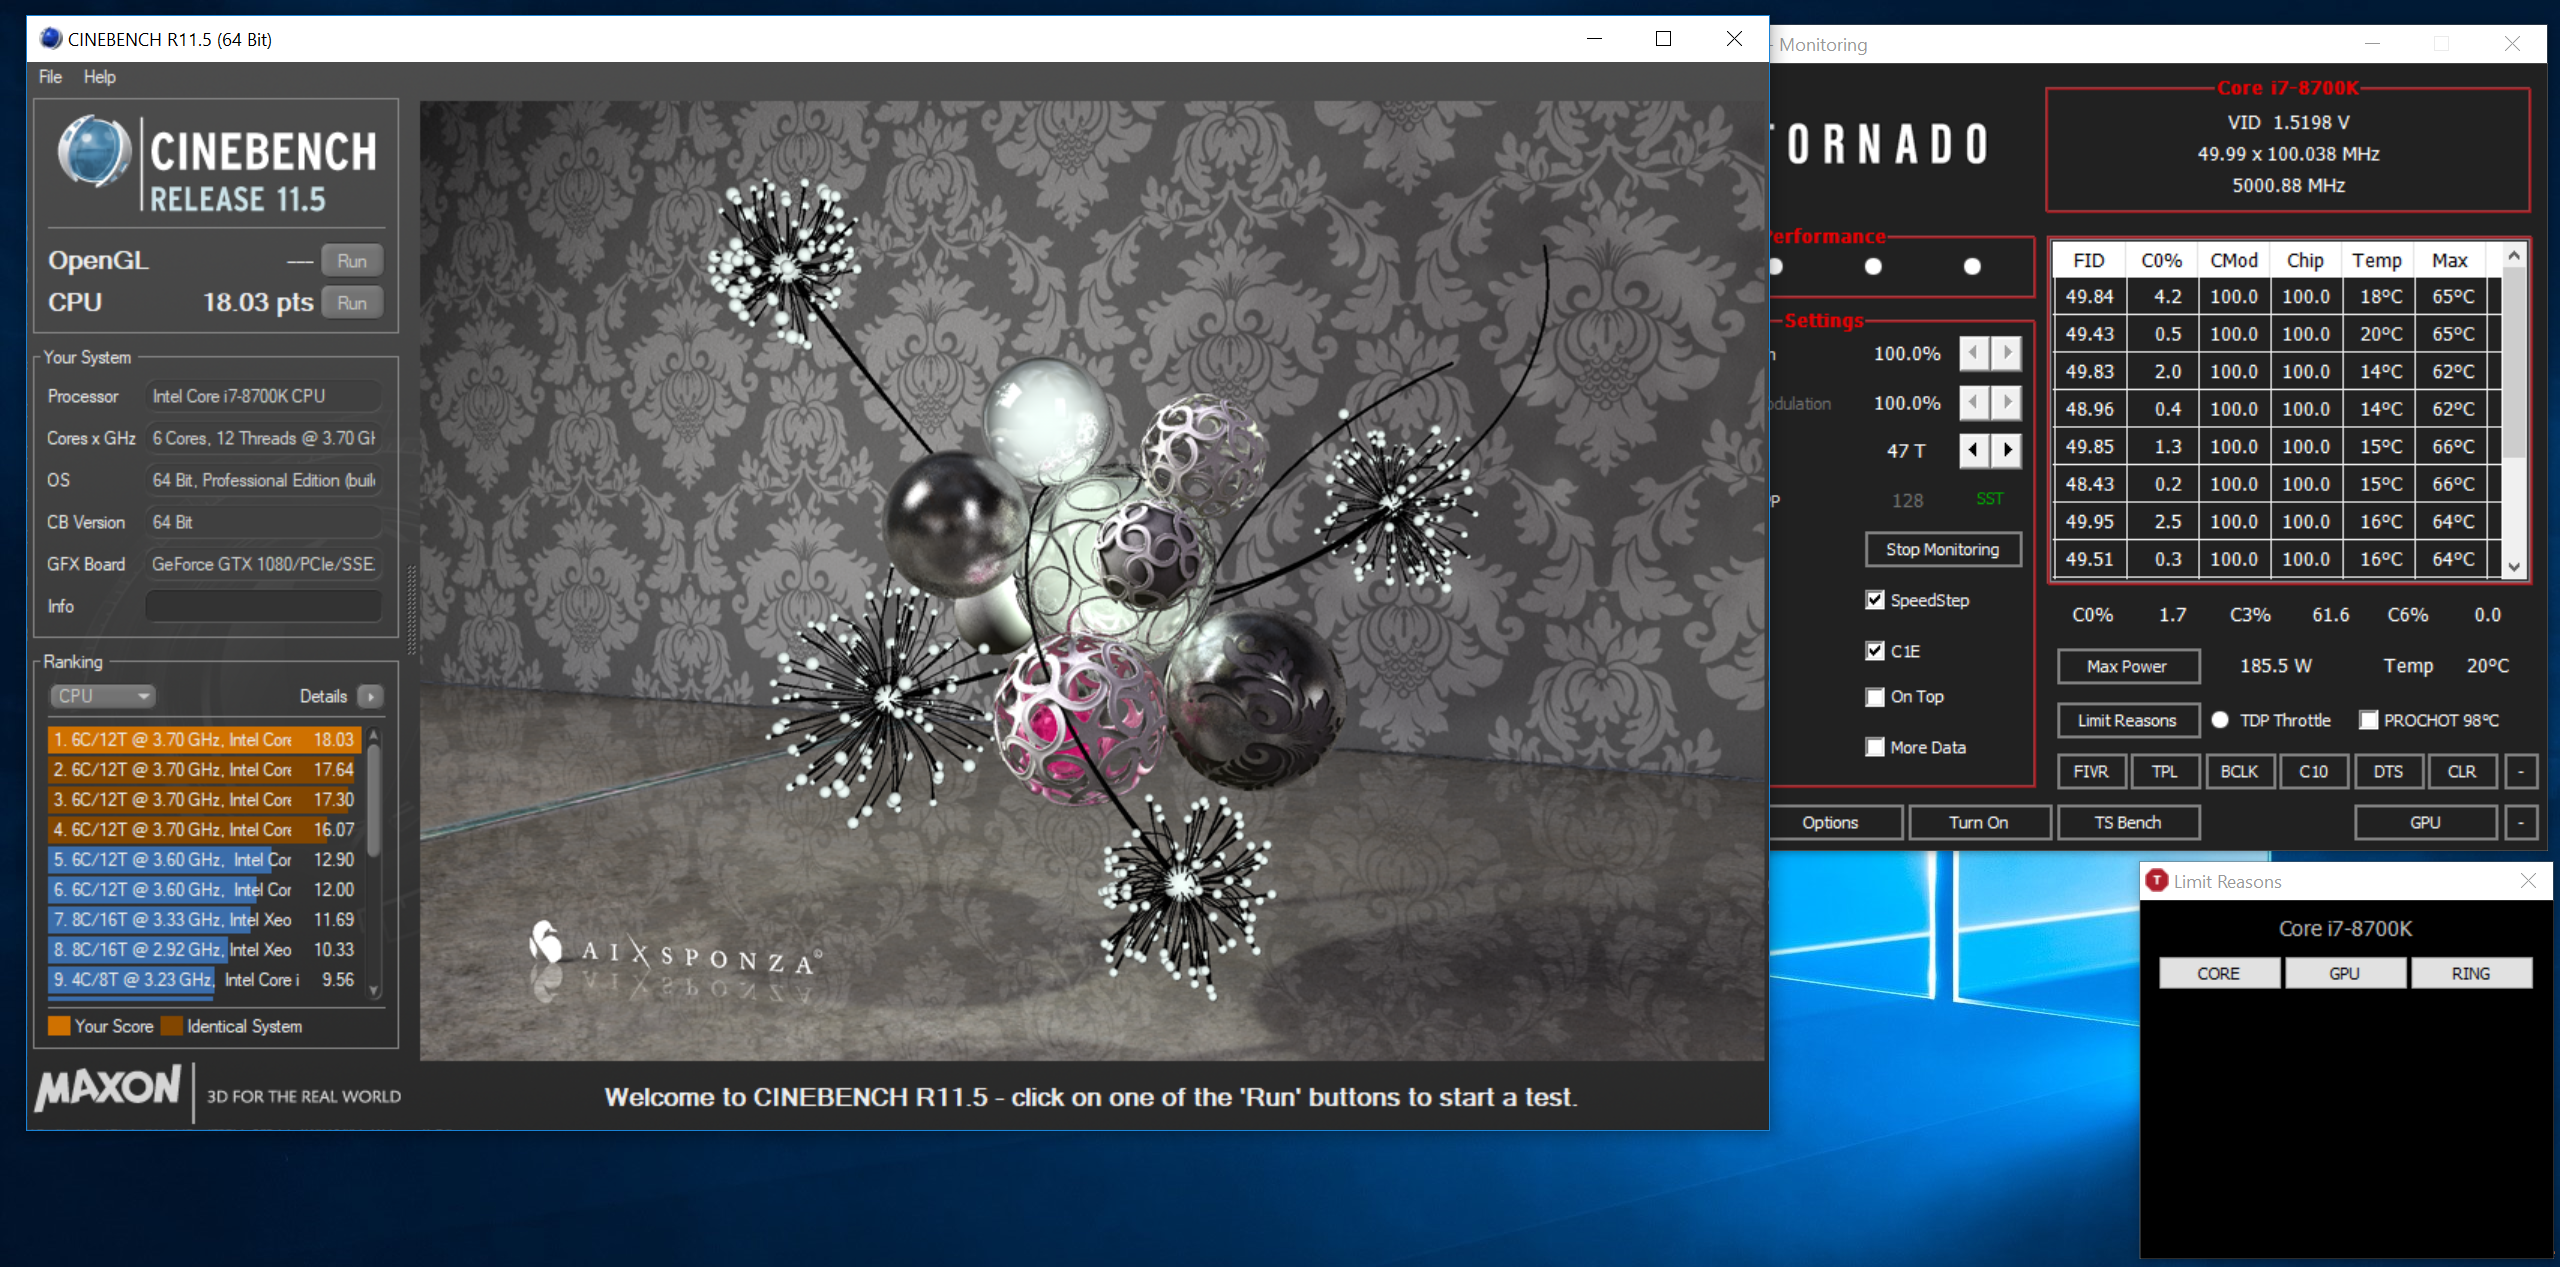Click the minus button next to CLR
Screen dimensions: 2560x1267
point(2521,771)
